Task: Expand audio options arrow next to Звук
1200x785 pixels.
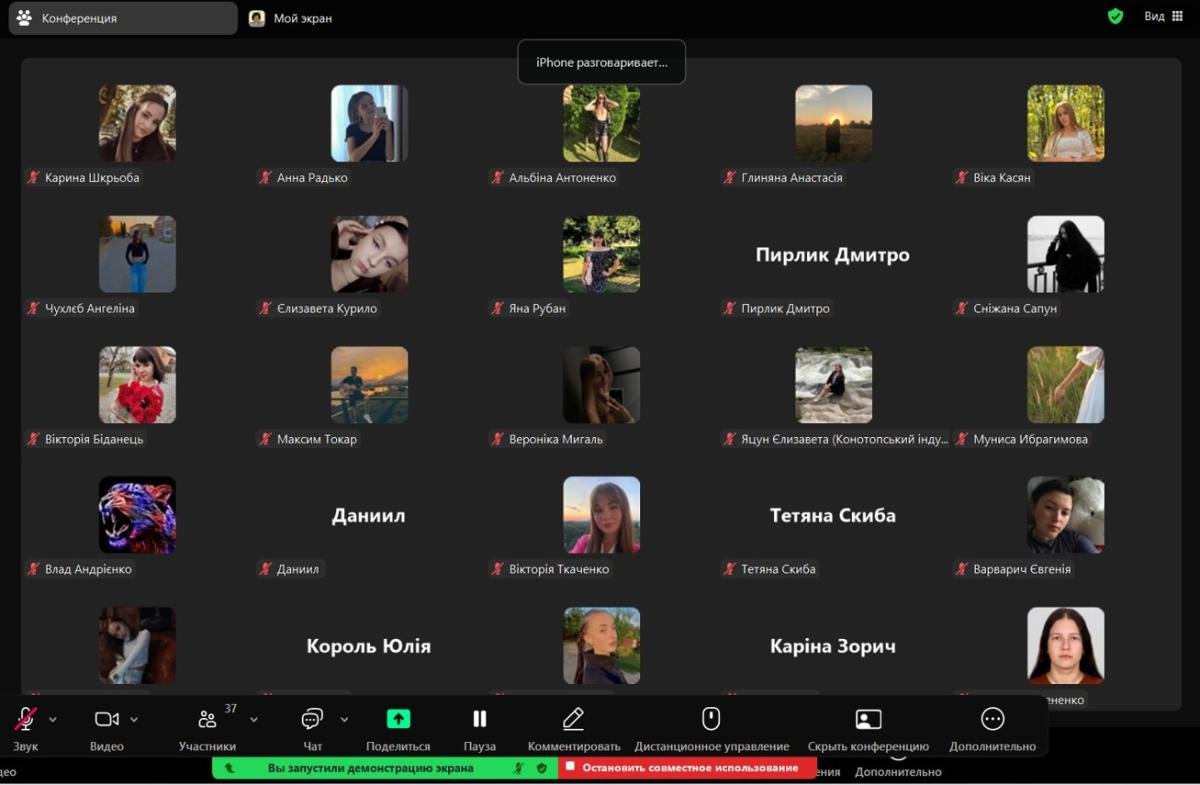Action: (x=53, y=719)
